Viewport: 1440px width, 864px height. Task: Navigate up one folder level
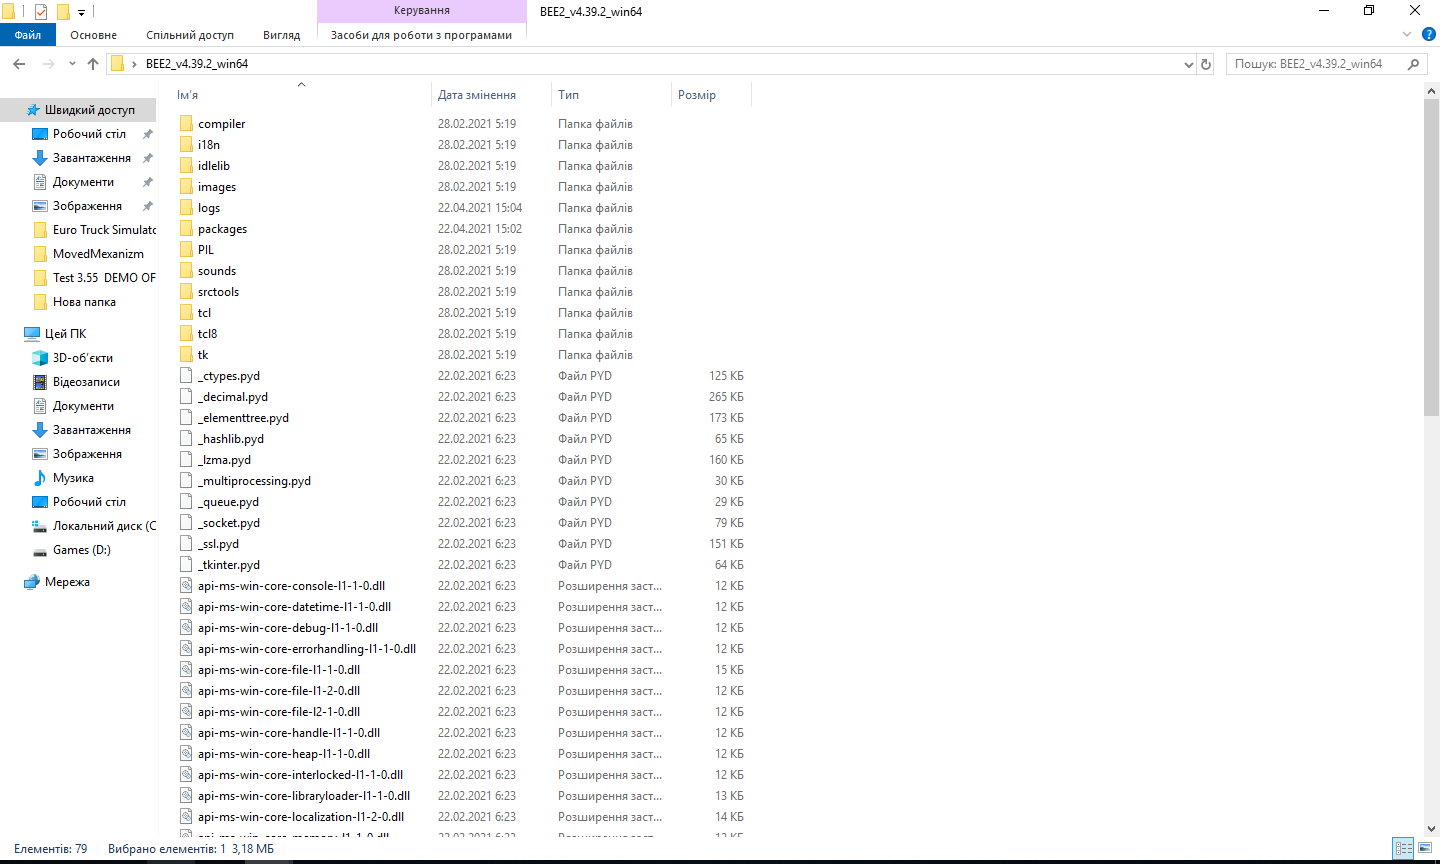92,63
